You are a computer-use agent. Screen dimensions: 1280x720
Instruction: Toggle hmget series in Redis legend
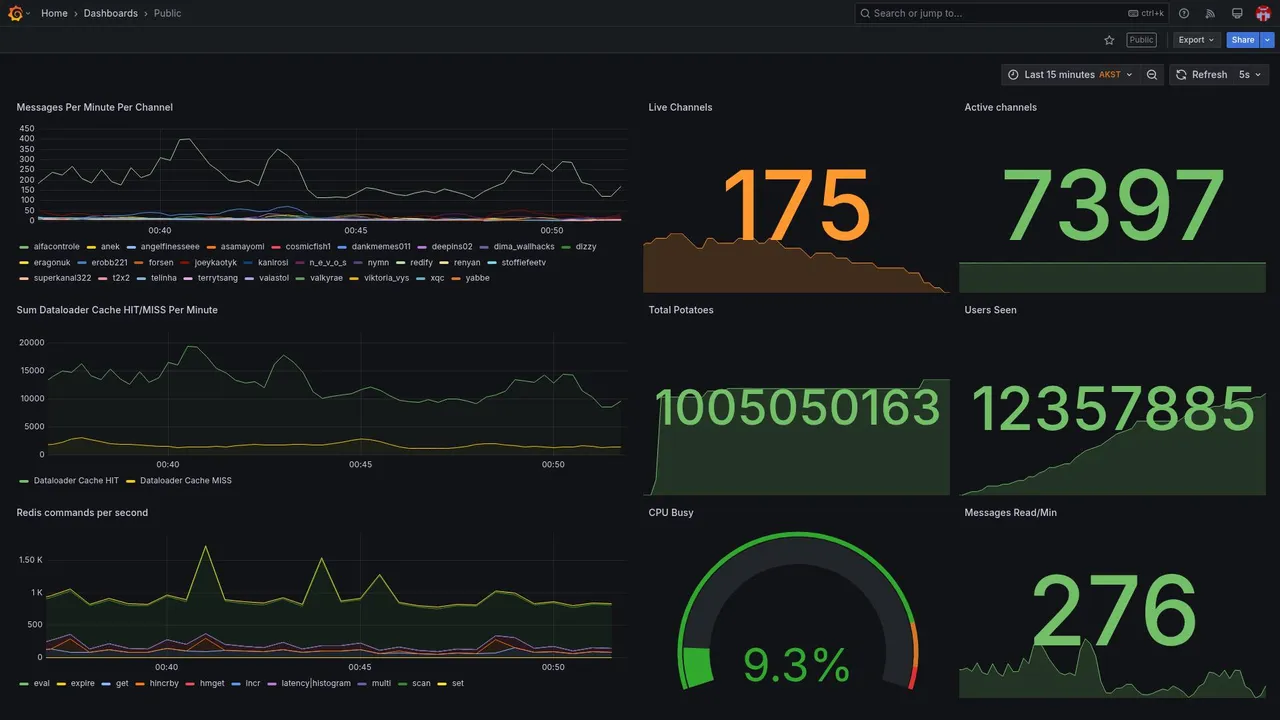point(212,683)
